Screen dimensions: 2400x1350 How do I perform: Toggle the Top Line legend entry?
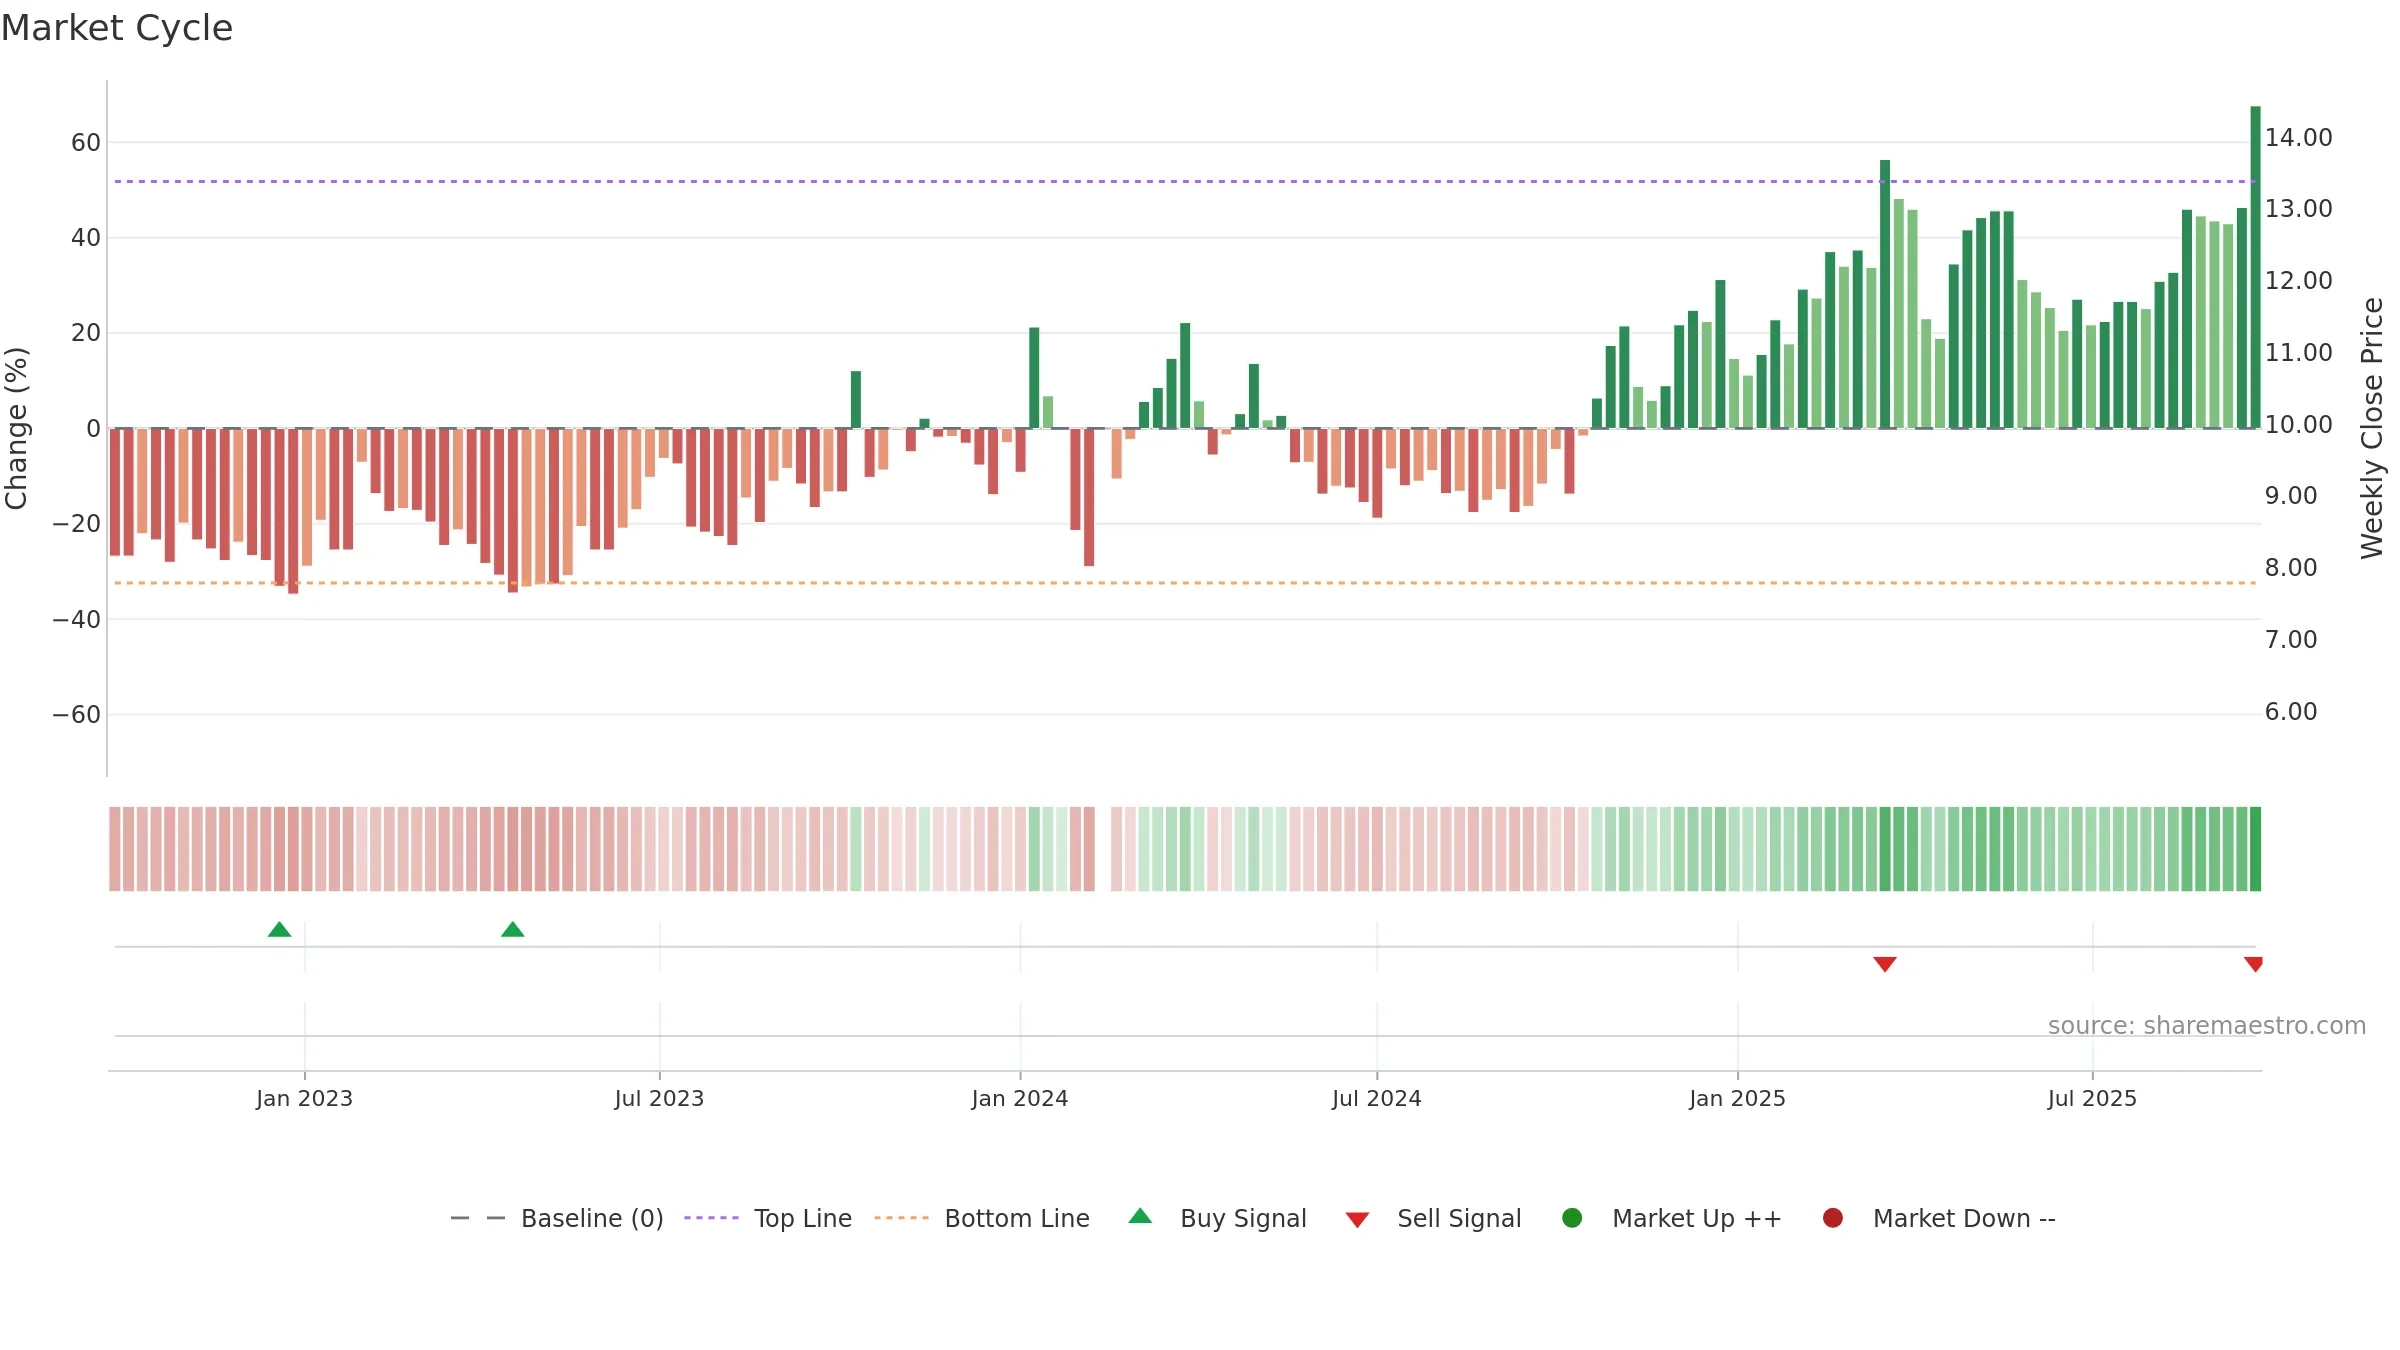(768, 1218)
